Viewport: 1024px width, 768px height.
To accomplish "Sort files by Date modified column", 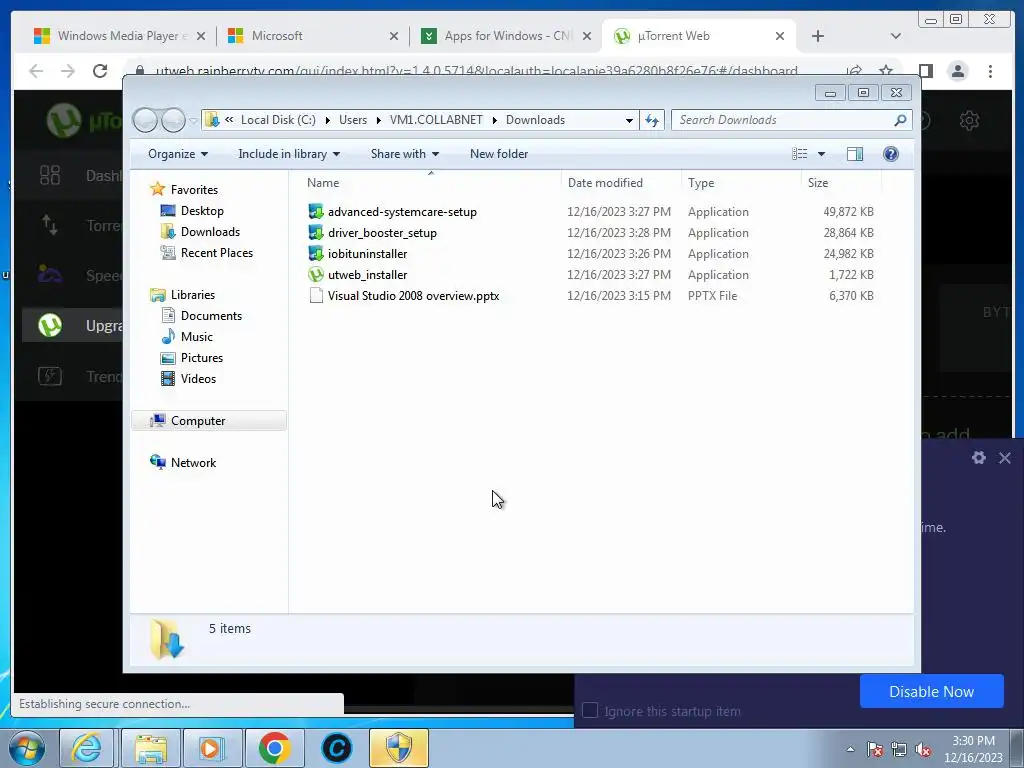I will click(620, 183).
